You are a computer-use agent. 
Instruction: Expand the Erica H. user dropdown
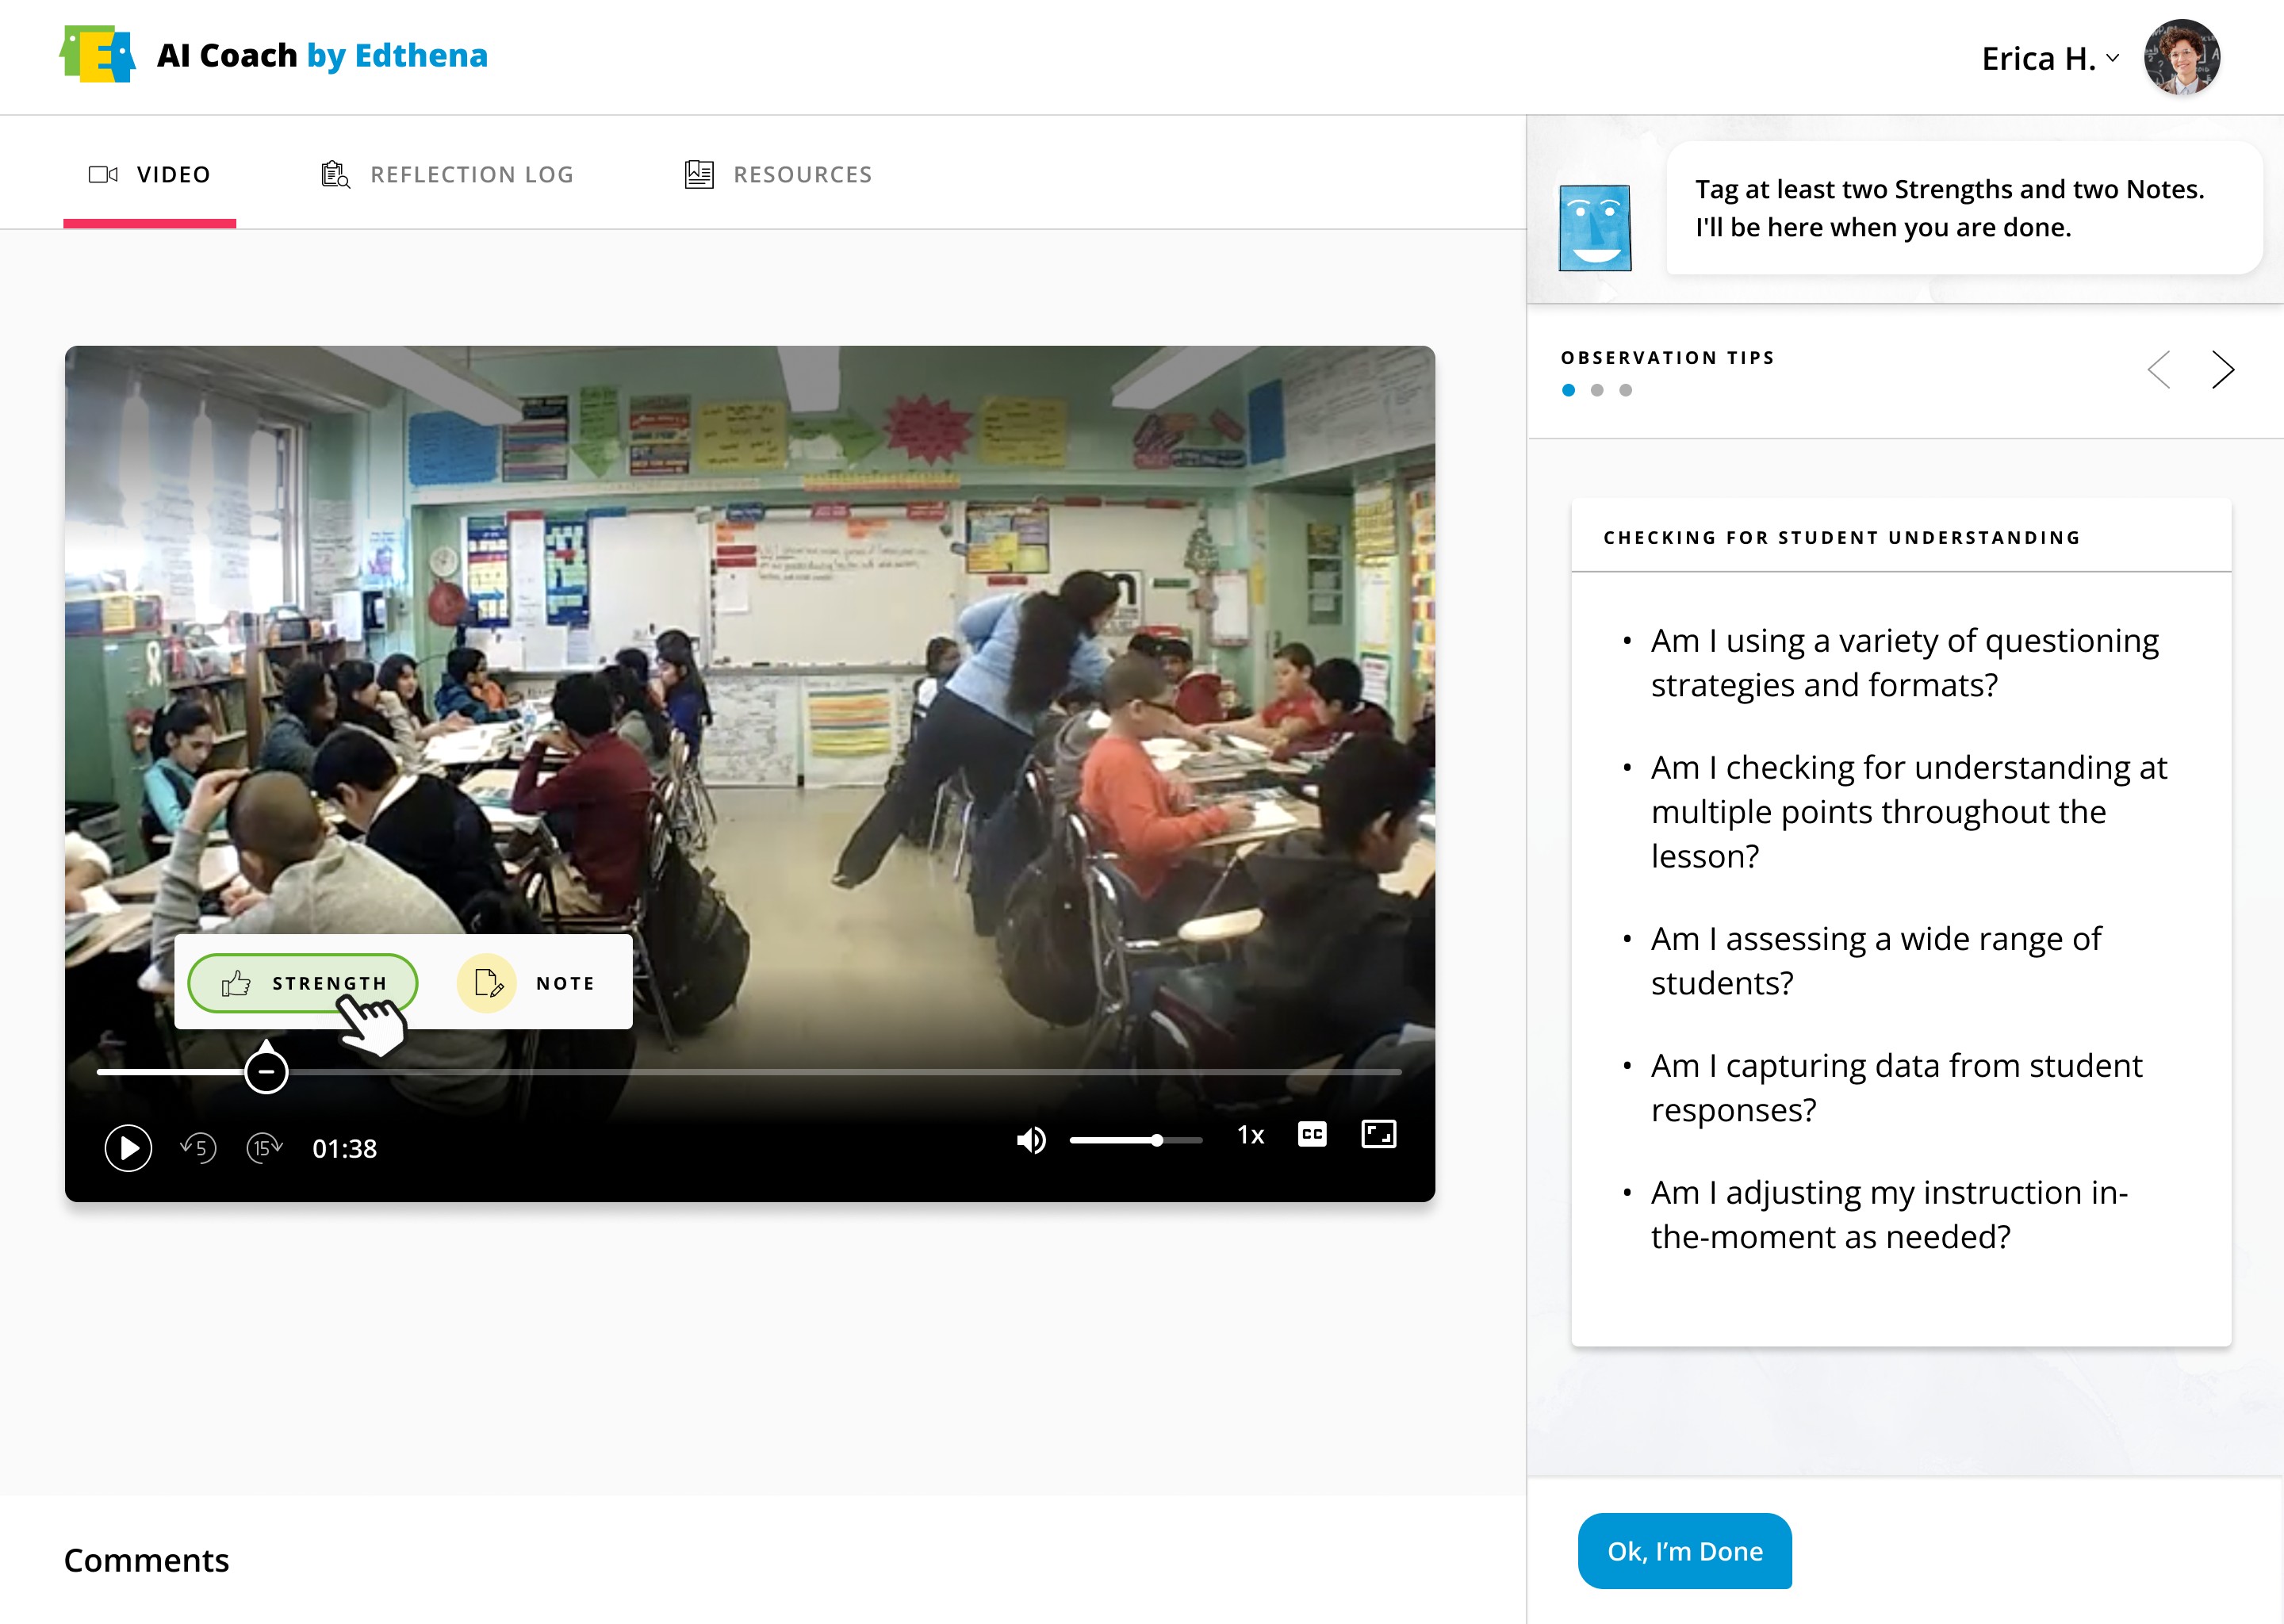pyautogui.click(x=2112, y=58)
